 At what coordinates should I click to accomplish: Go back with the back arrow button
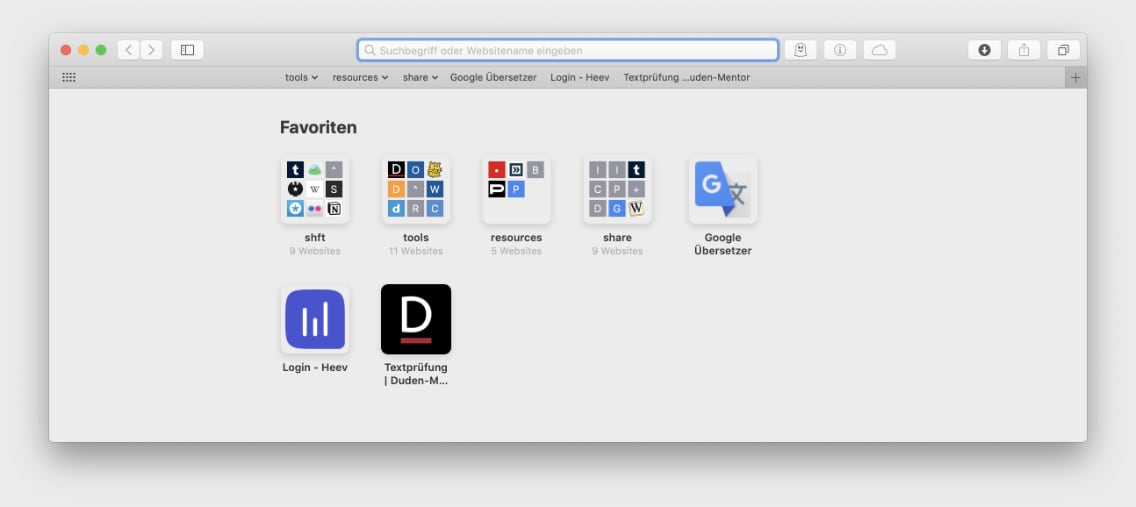[128, 50]
